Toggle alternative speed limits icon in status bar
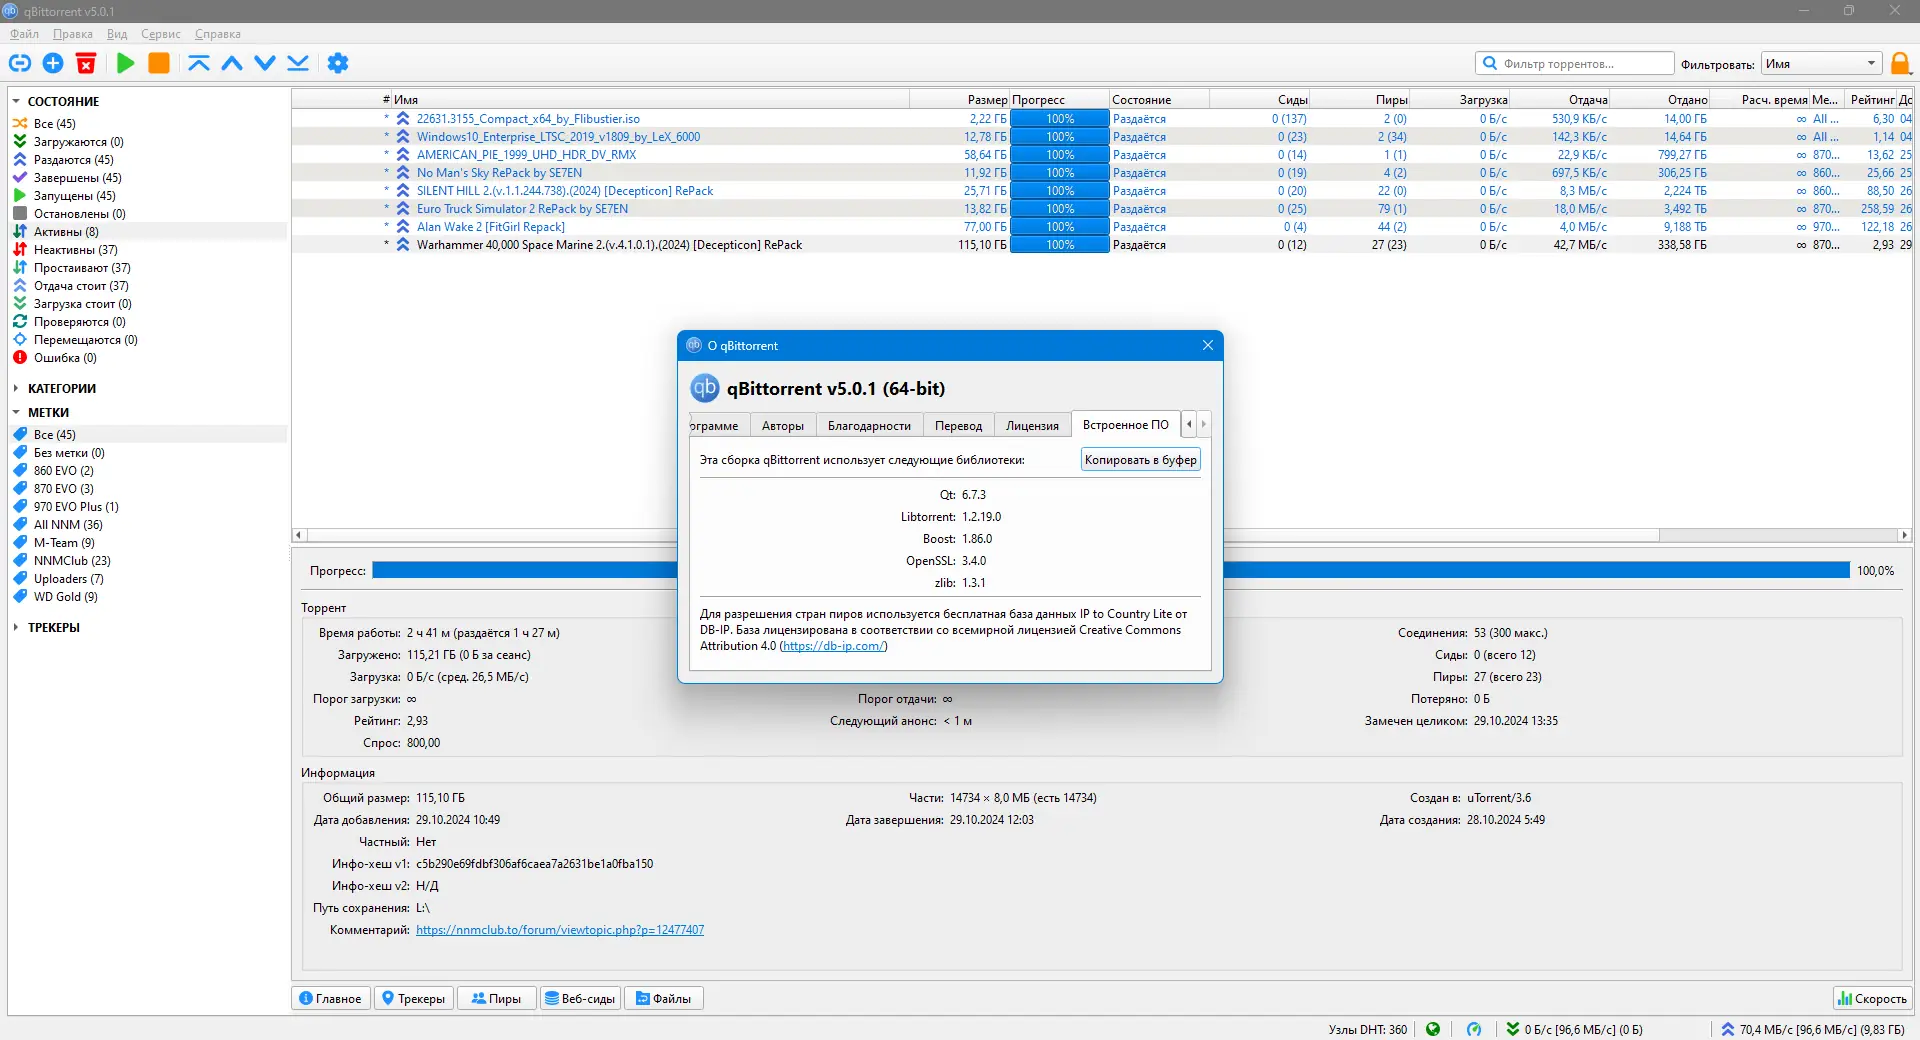 (1474, 1029)
